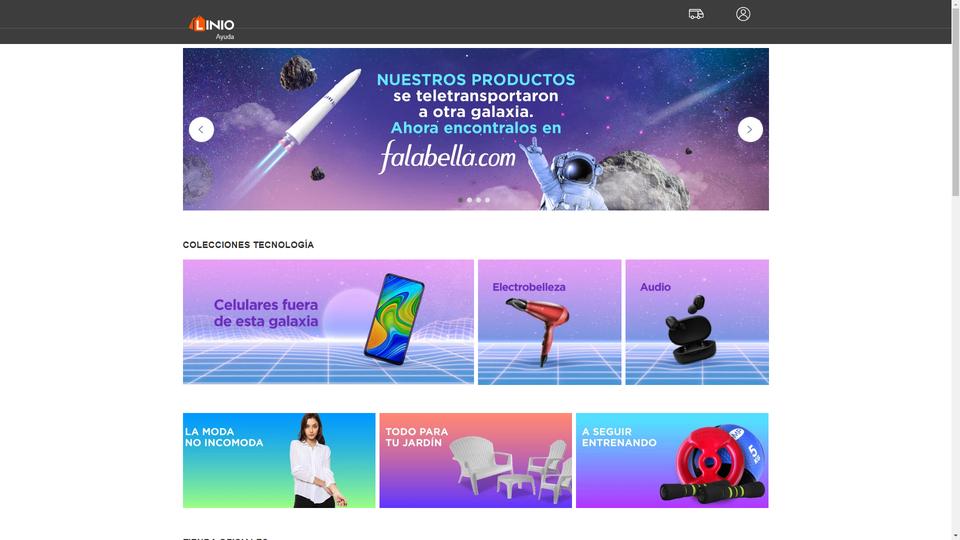The width and height of the screenshot is (960, 540).
Task: Select the fourth carousel dot indicator
Action: 487,200
